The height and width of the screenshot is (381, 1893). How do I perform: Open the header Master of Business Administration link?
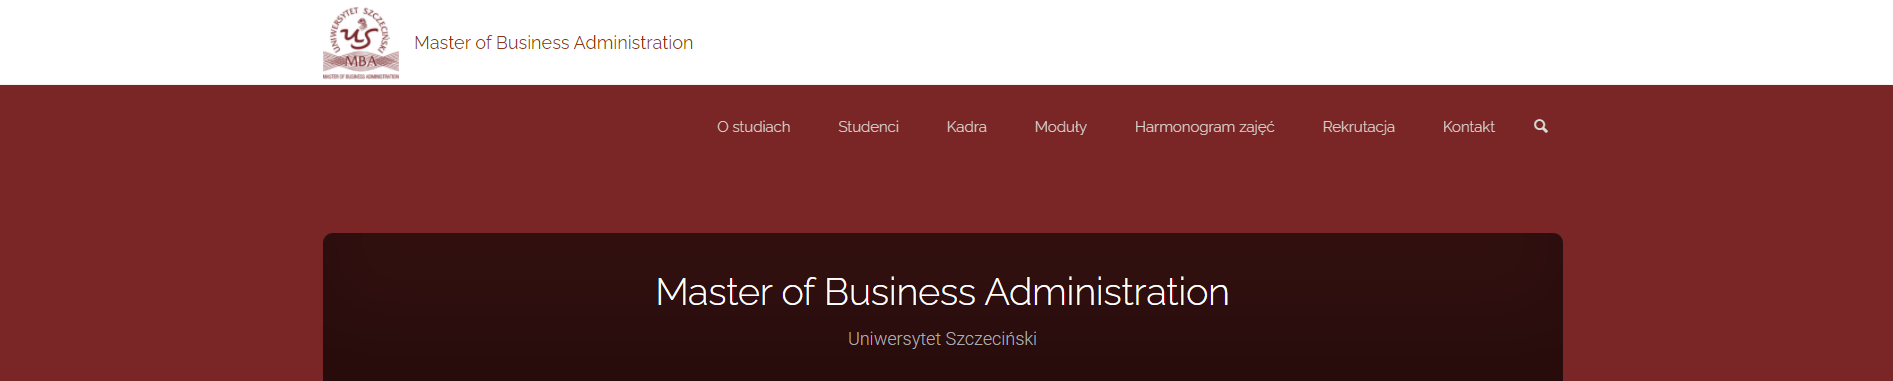(x=553, y=43)
